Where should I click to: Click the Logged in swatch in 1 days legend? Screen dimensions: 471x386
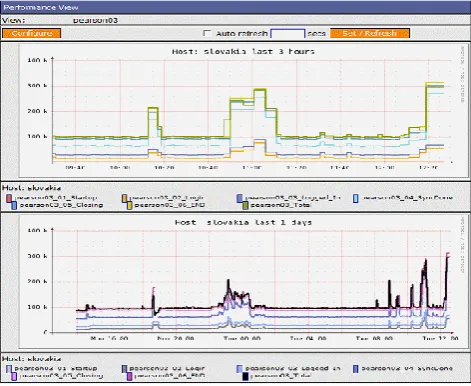[239, 369]
